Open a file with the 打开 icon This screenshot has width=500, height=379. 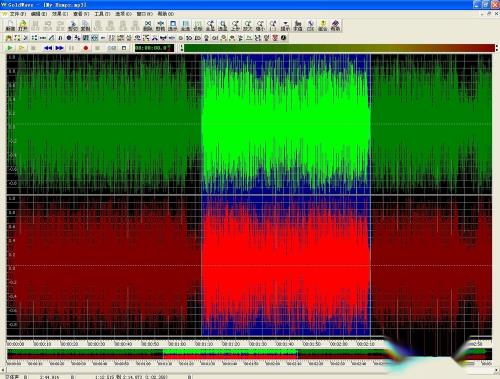click(x=23, y=26)
